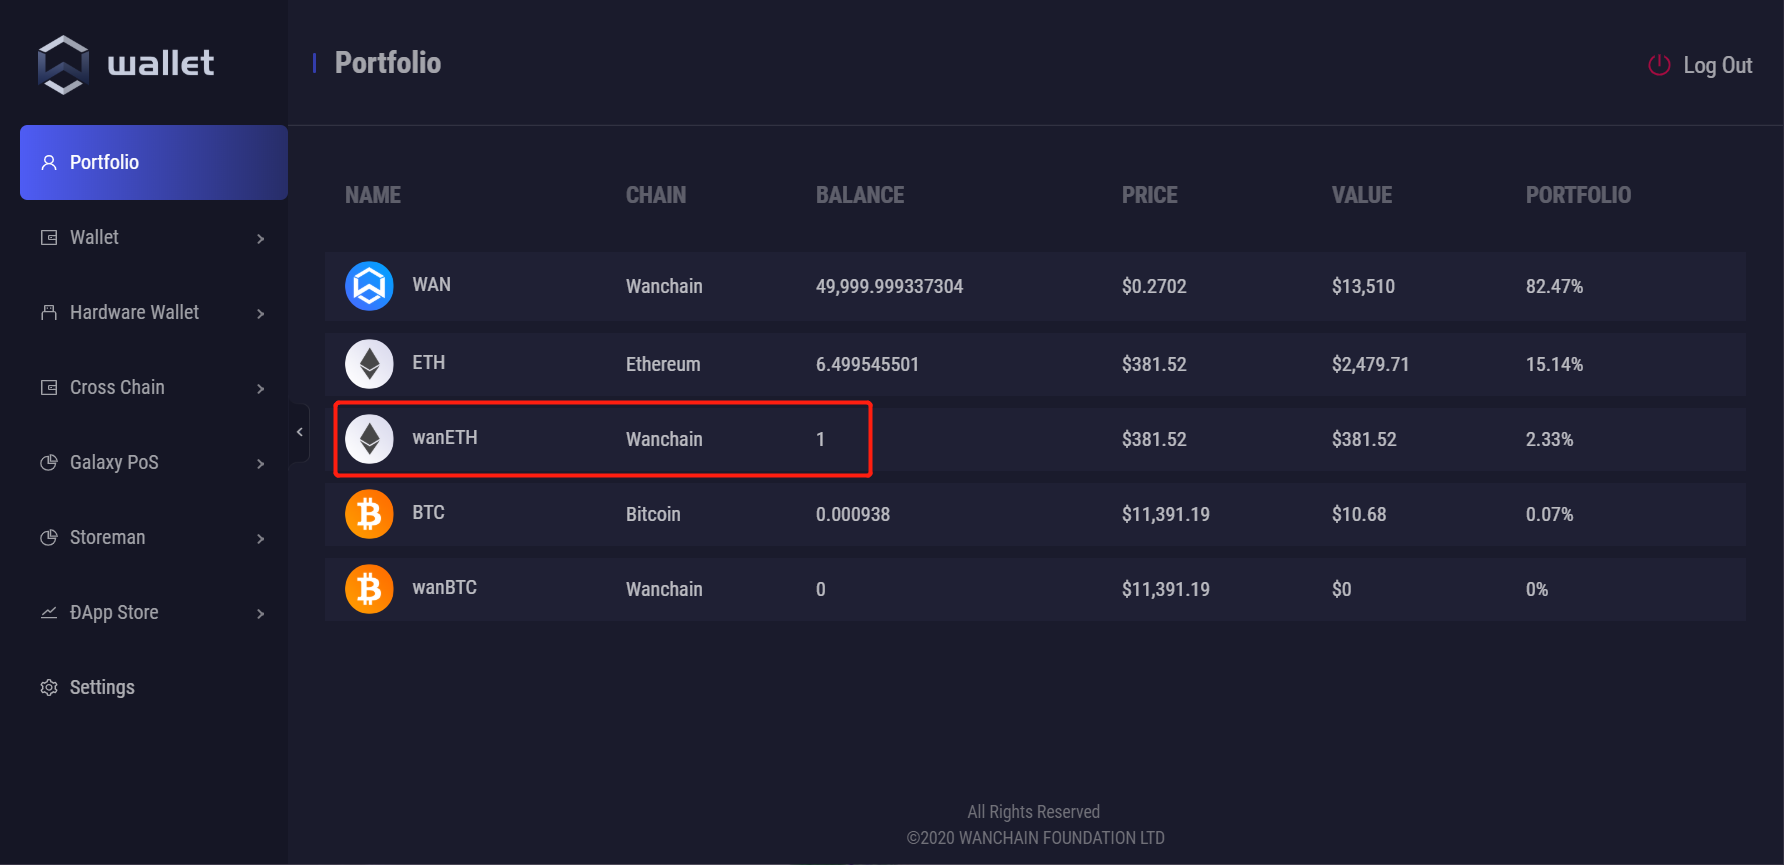Click the red Log Out power icon
Viewport: 1784px width, 865px height.
pos(1659,65)
